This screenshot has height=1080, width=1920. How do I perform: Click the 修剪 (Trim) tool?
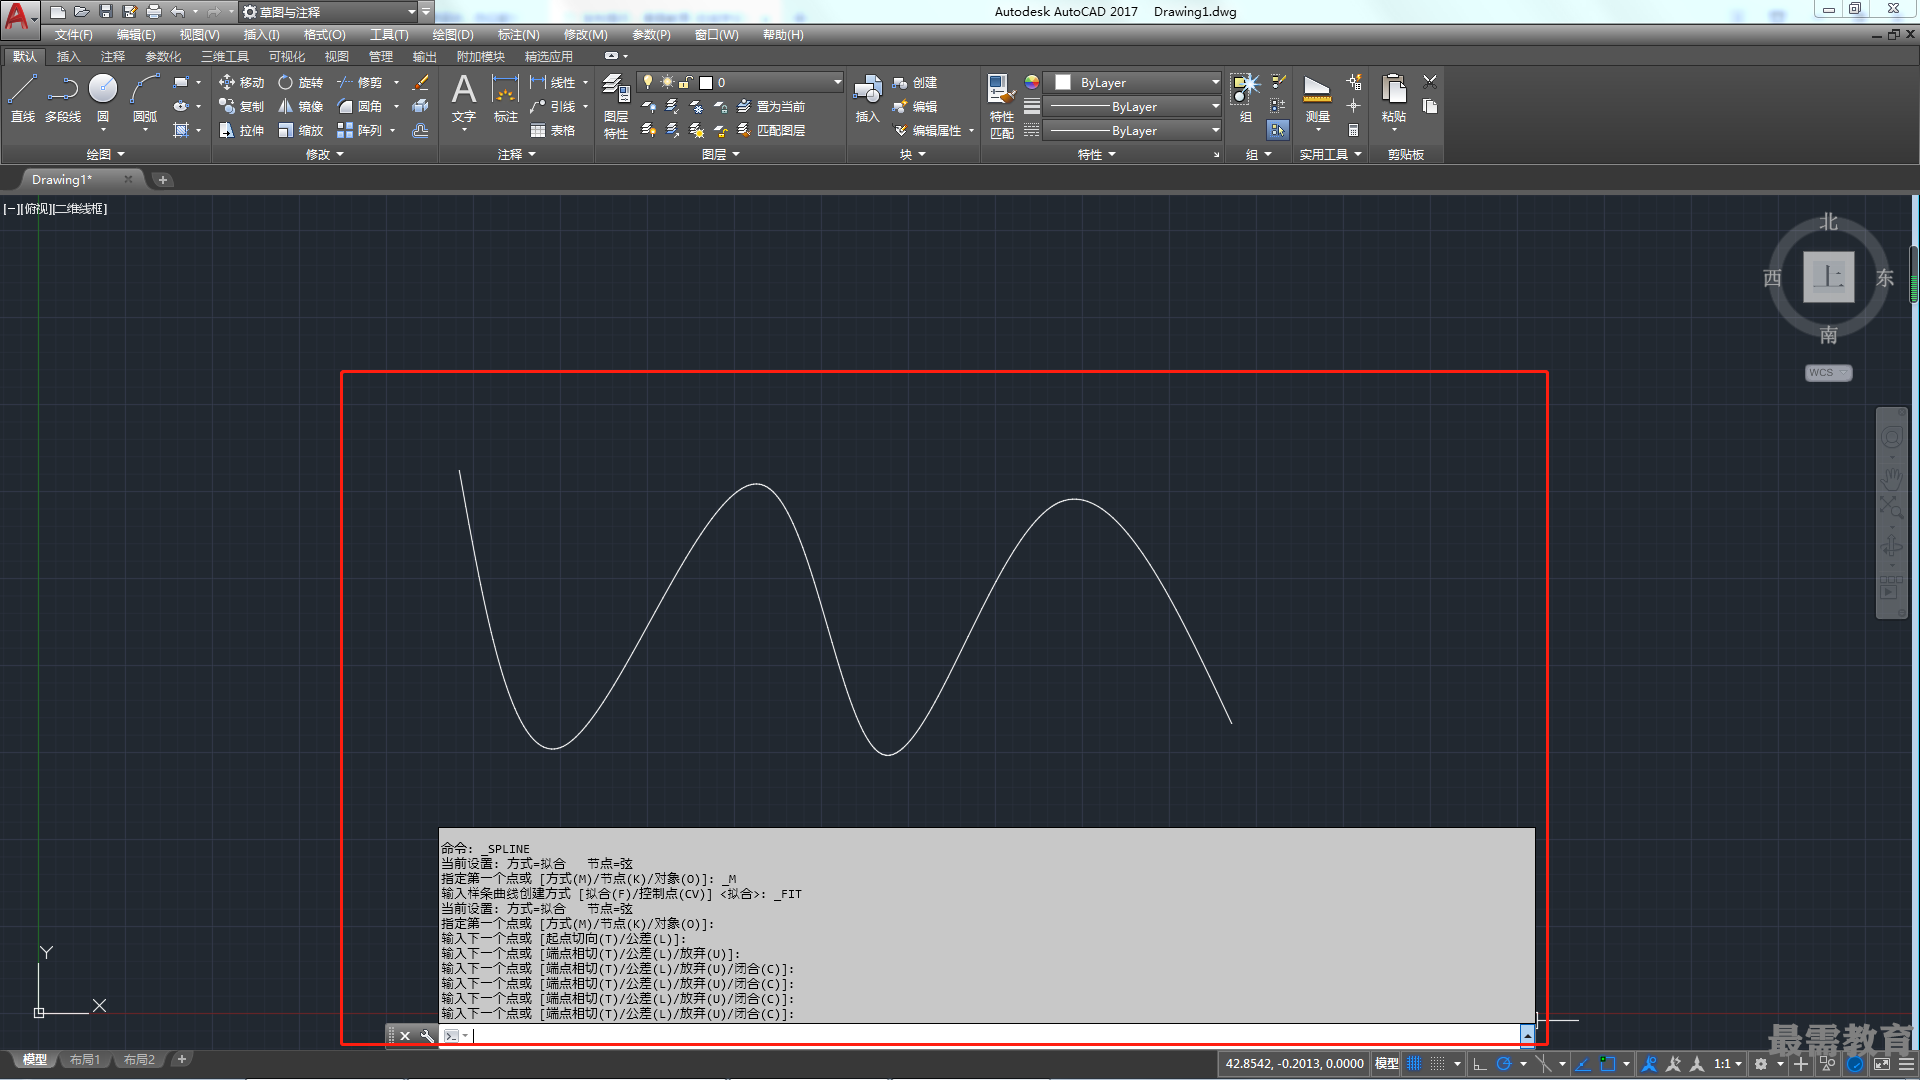tap(359, 82)
